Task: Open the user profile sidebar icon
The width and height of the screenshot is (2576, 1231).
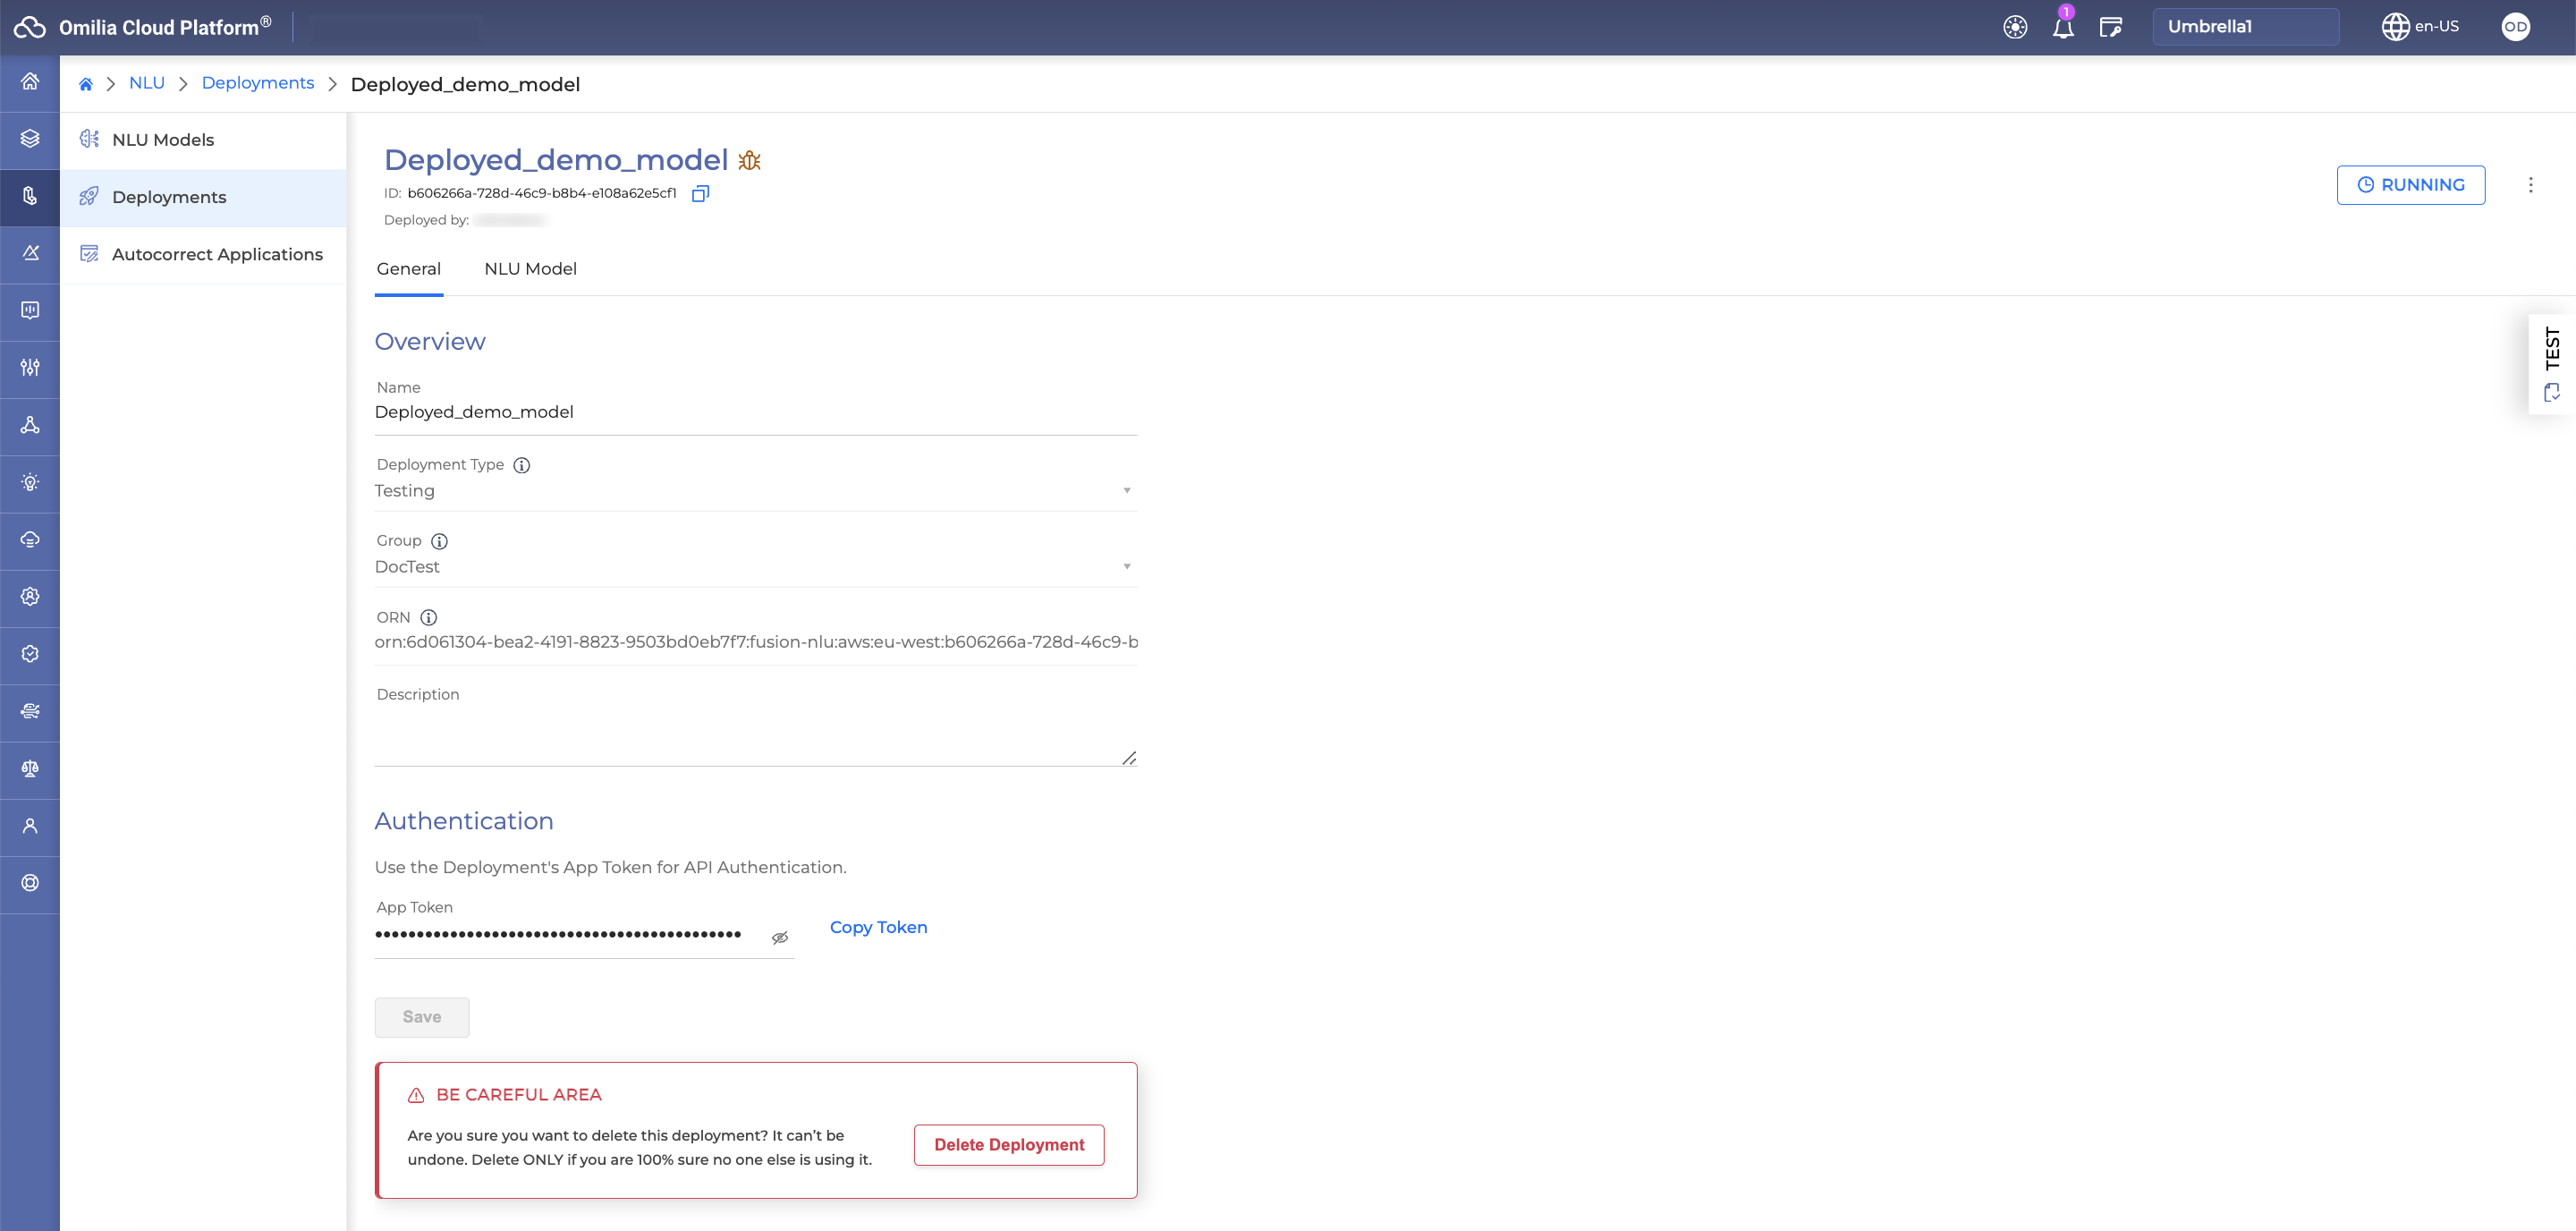Action: coord(30,825)
